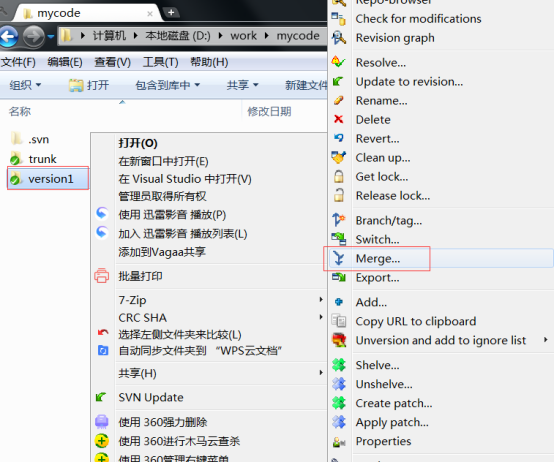This screenshot has width=554, height=463.
Task: Select the version1 folder
Action: [x=48, y=178]
